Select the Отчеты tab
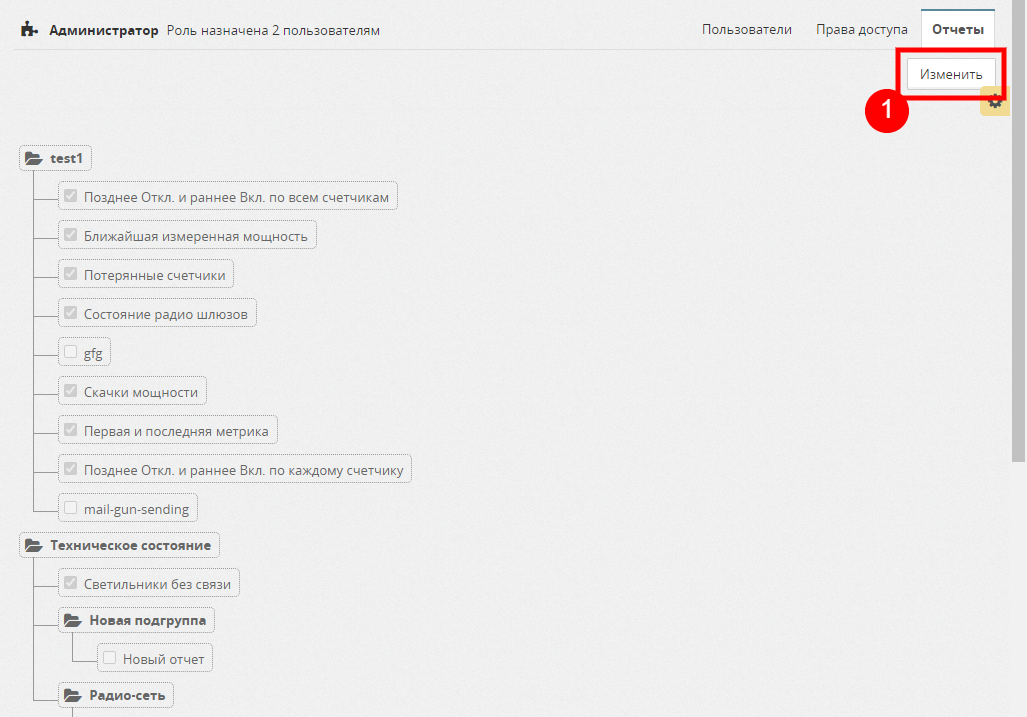The height and width of the screenshot is (717, 1027). pos(957,30)
